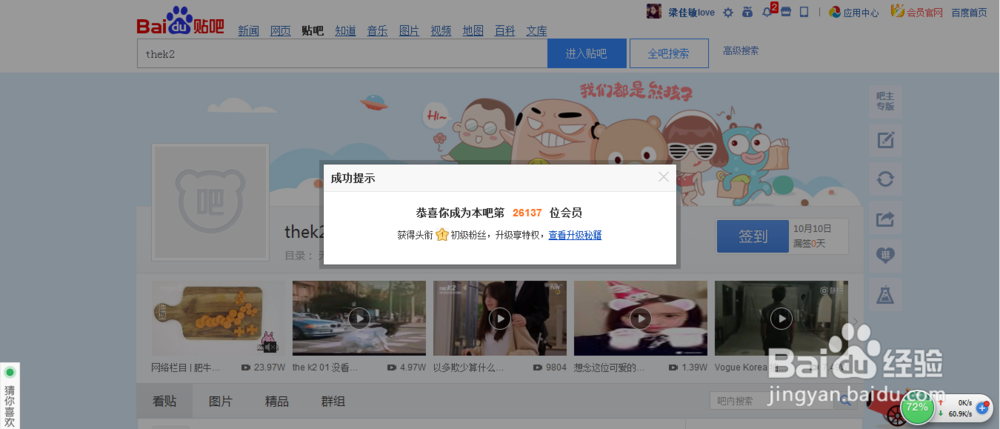Open the 吧主专版 sidebar button
The width and height of the screenshot is (1000, 429).
pos(885,101)
